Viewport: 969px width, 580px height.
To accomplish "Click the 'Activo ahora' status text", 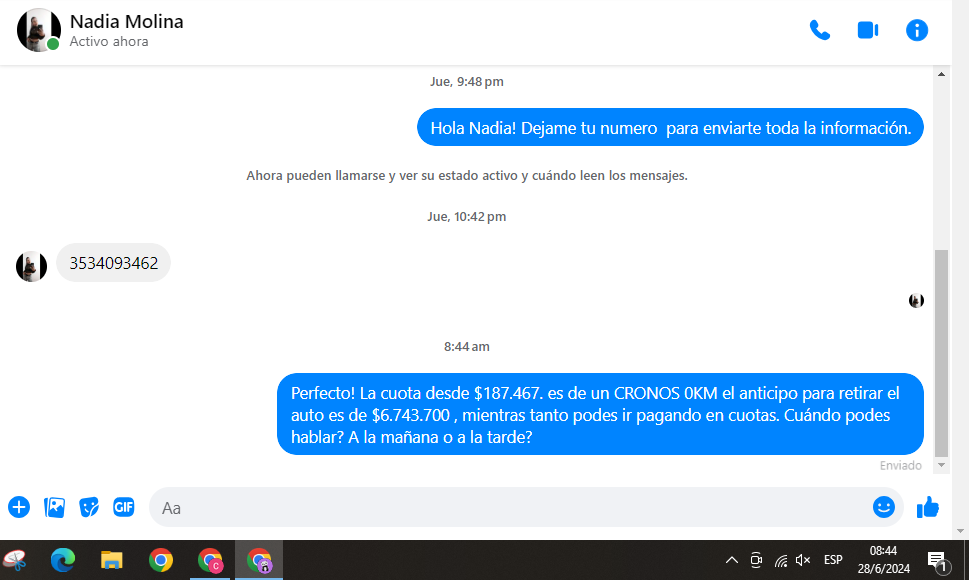I will [x=109, y=41].
